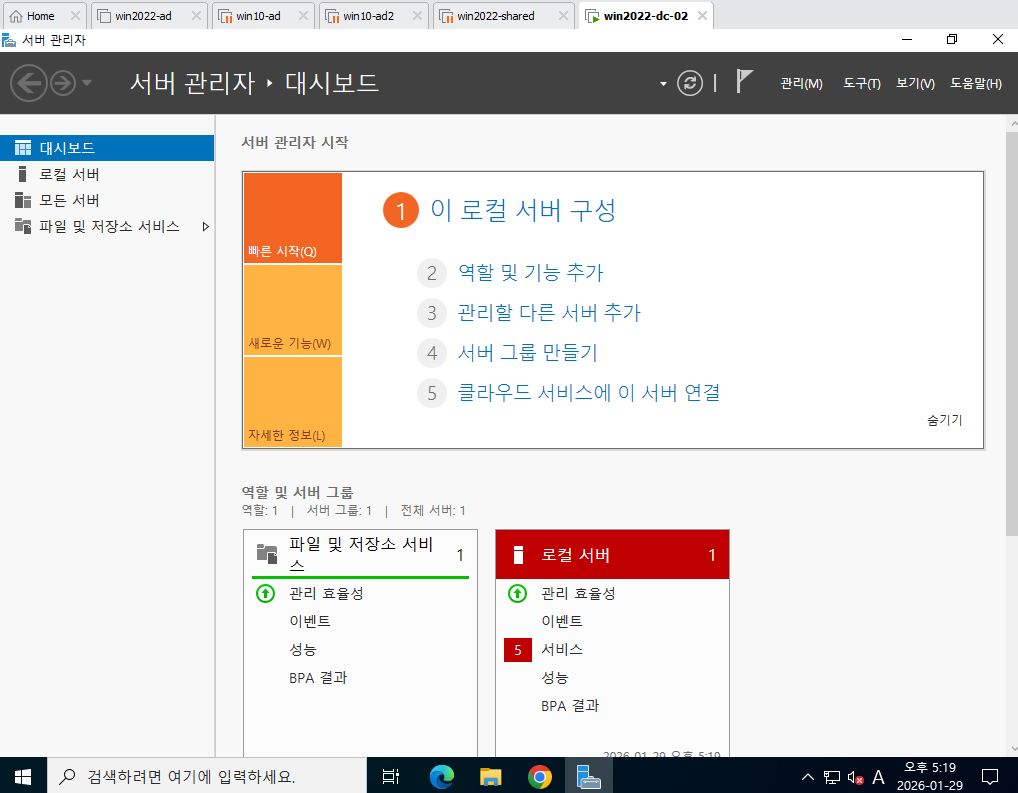This screenshot has height=793, width=1018.
Task: Select 모든 서버 in the sidebar
Action: point(107,200)
